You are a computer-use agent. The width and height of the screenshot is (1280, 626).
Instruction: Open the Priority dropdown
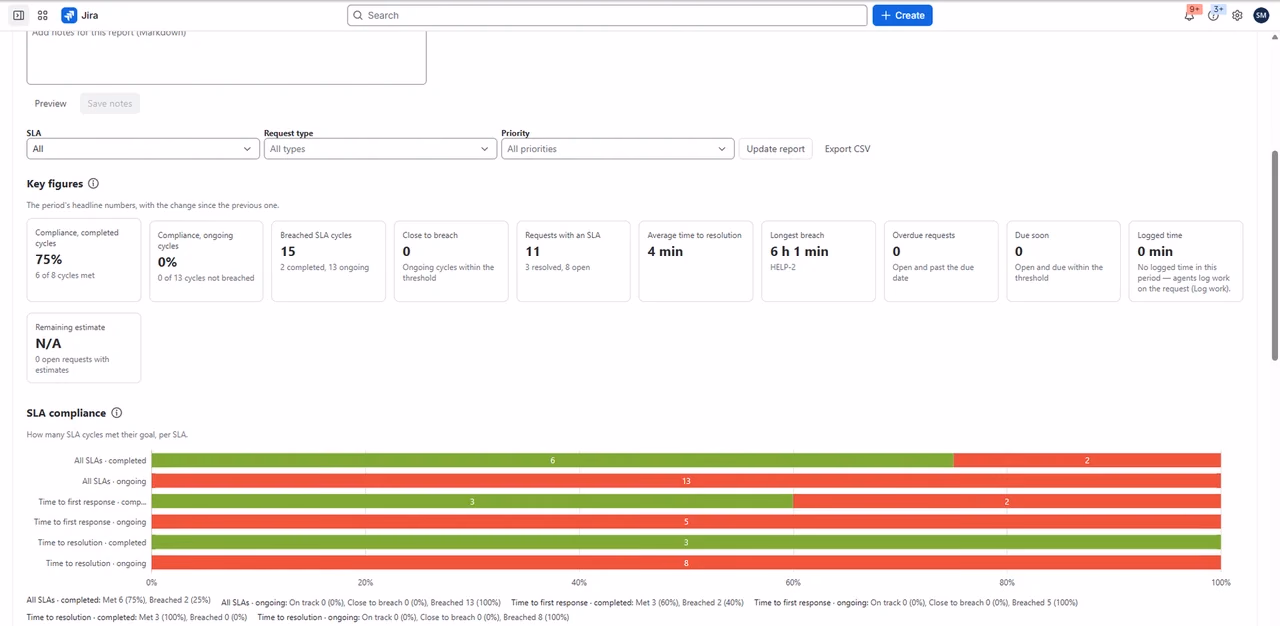coord(618,149)
